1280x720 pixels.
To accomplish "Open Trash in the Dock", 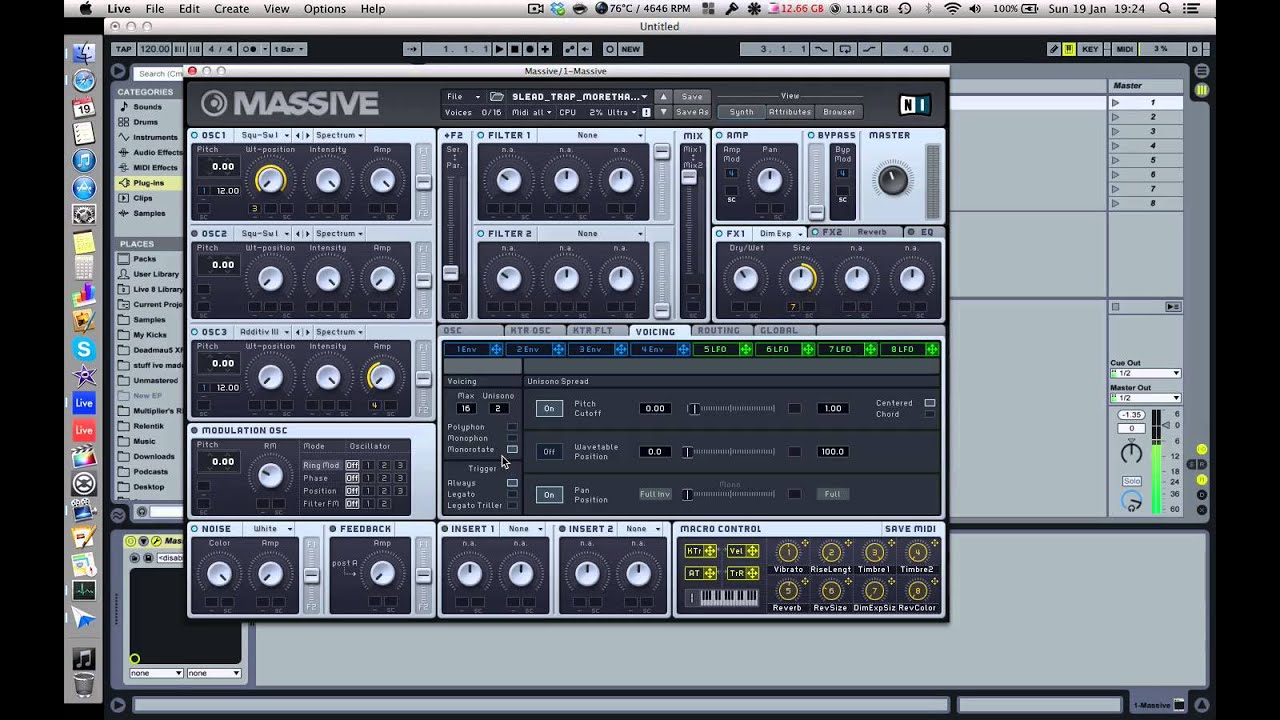I will [84, 685].
